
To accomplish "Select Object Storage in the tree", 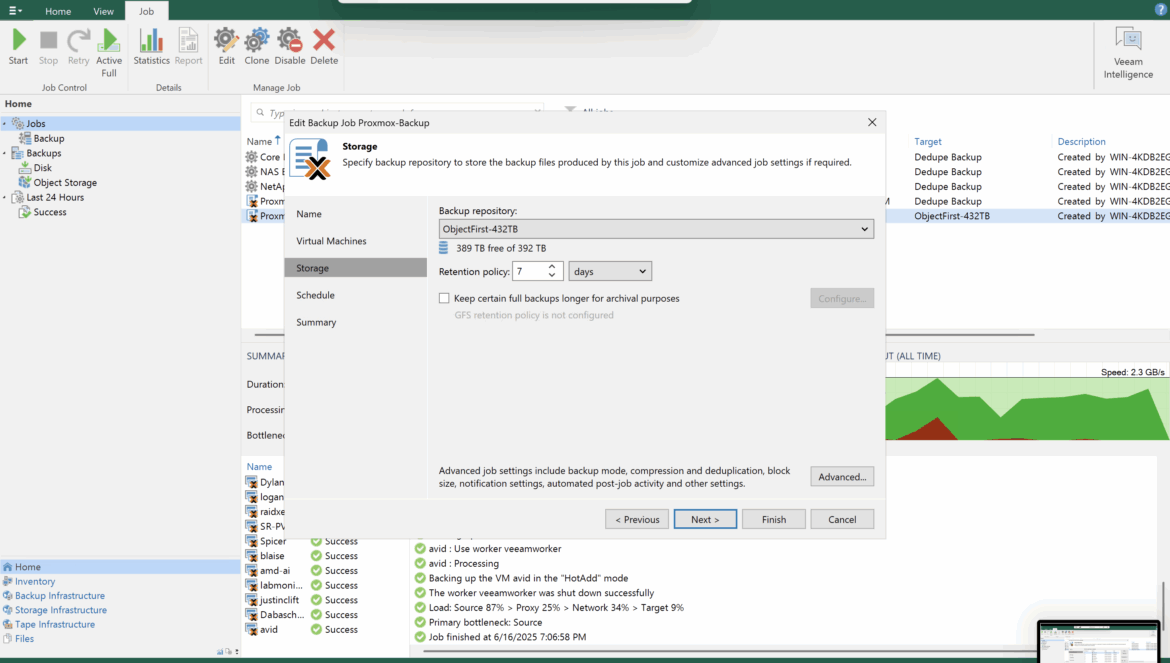I will [x=65, y=183].
